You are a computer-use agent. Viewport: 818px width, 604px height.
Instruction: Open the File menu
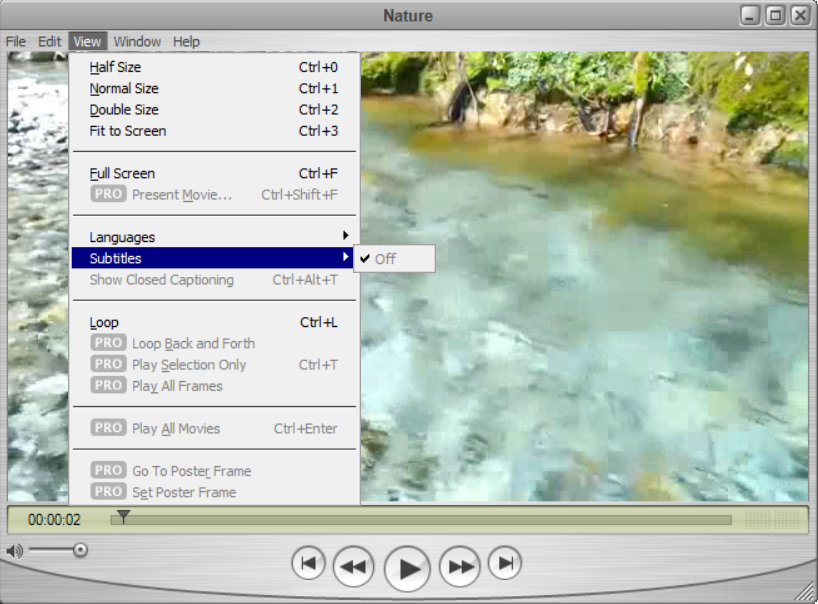16,42
